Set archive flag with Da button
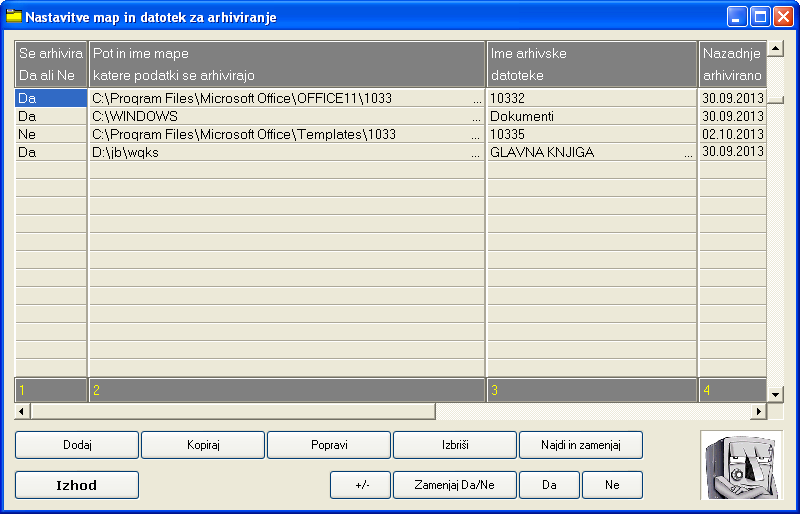Screen dimensions: 800x514 (549, 485)
